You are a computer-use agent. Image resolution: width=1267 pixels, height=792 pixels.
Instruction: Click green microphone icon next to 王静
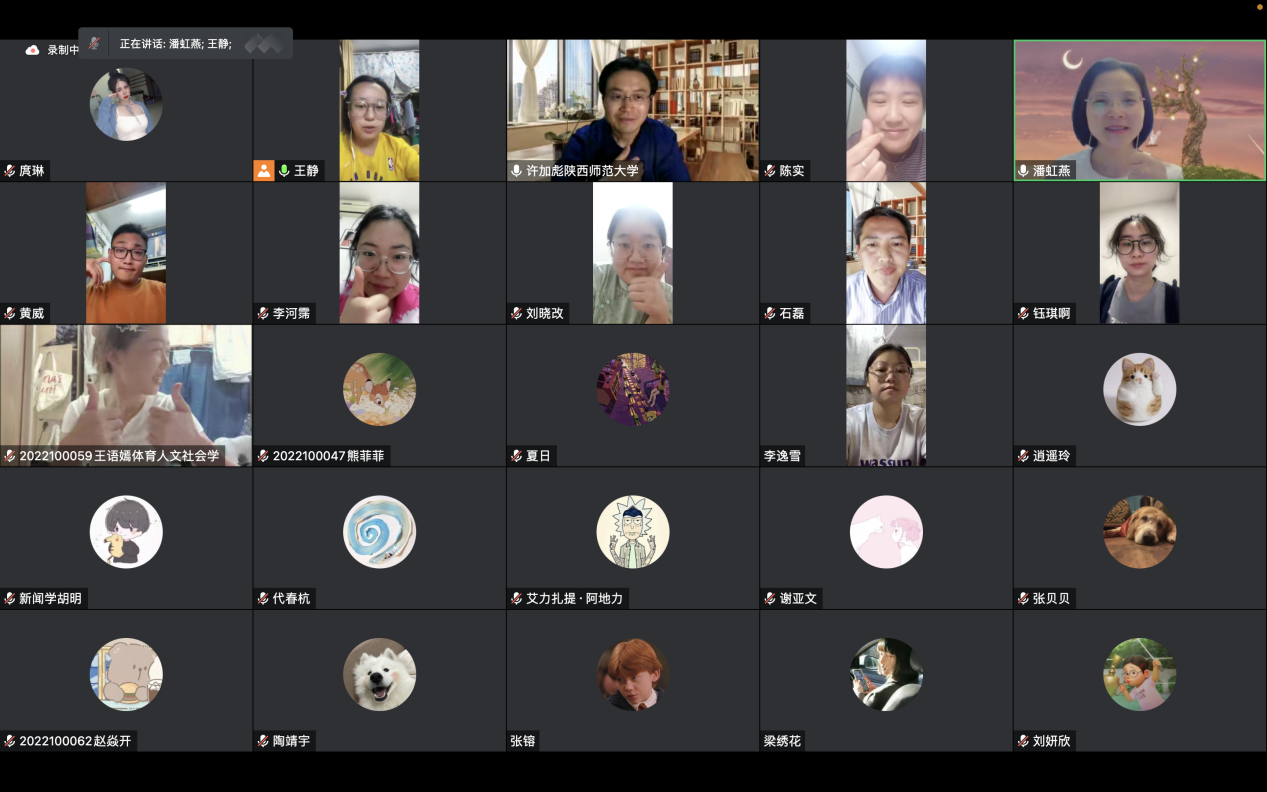pos(284,171)
